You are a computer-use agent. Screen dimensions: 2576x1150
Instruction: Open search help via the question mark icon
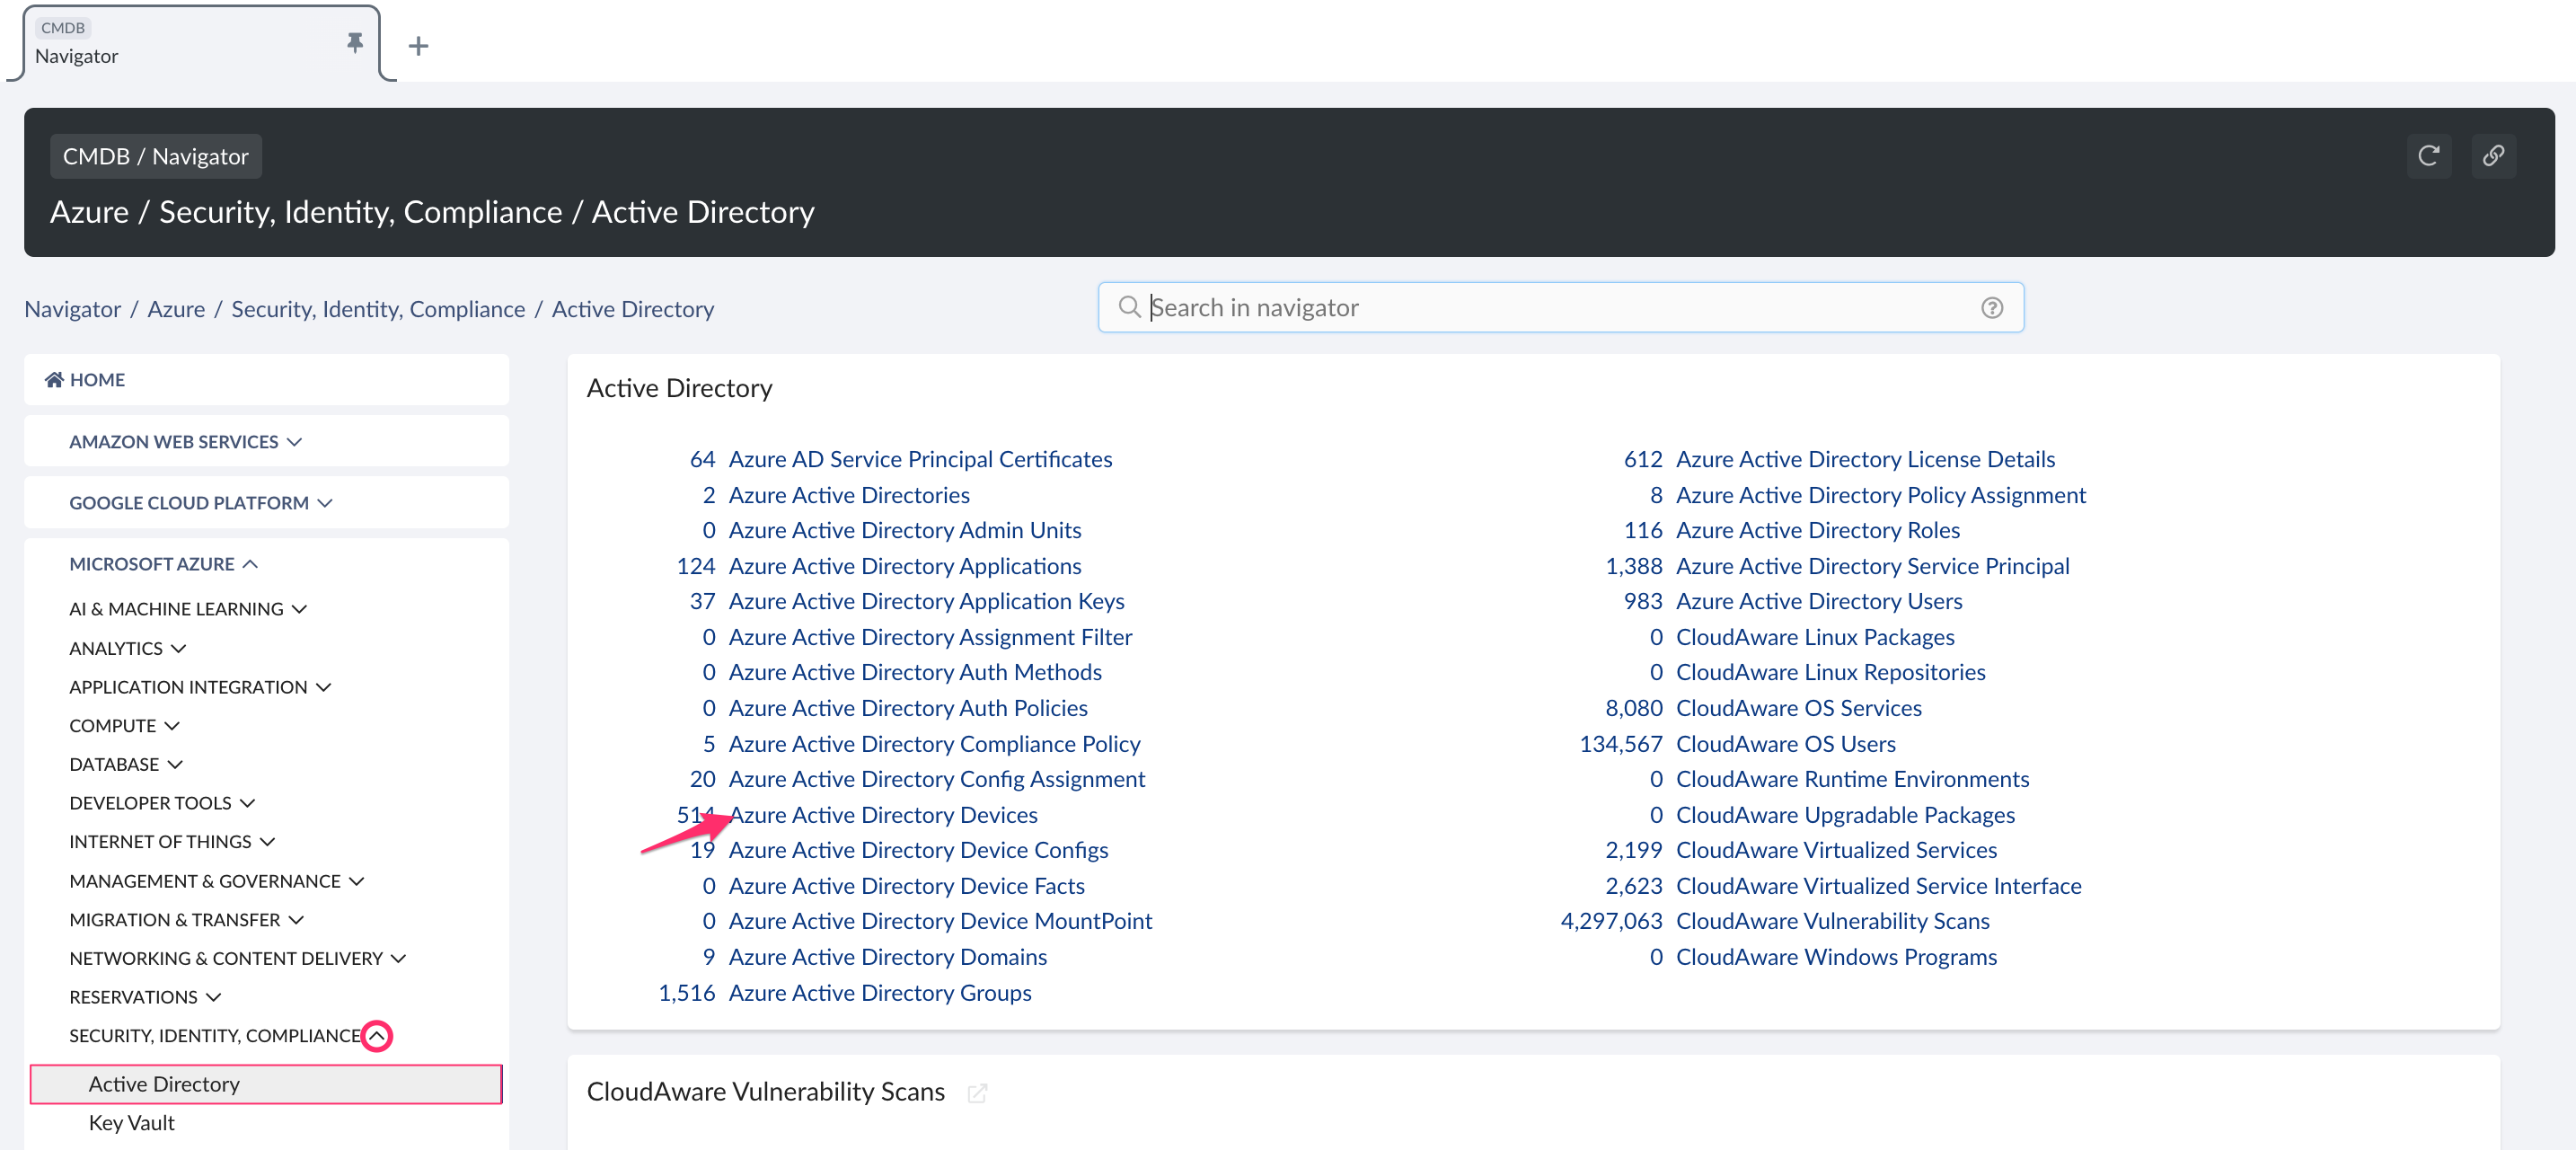[x=1991, y=307]
